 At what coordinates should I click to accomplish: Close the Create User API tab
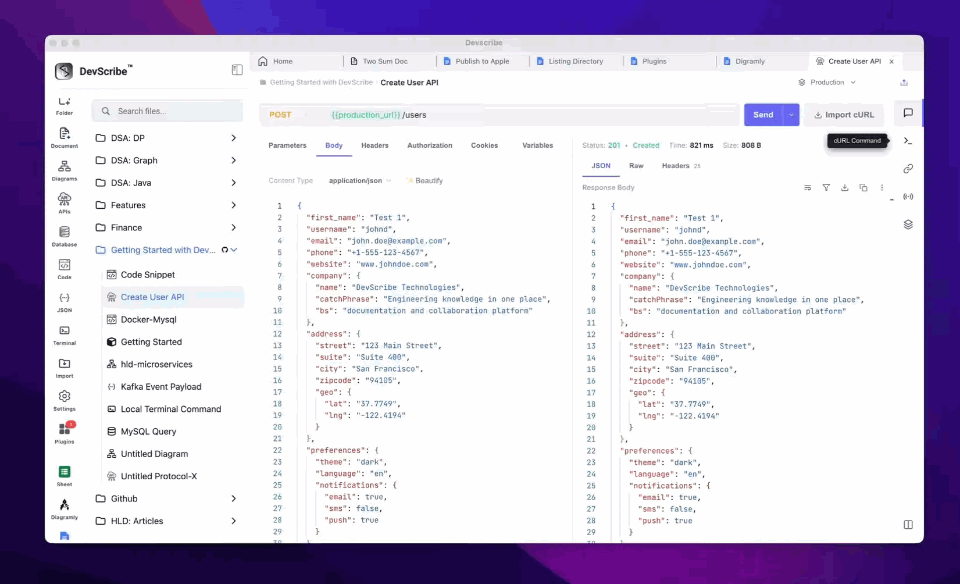891,61
